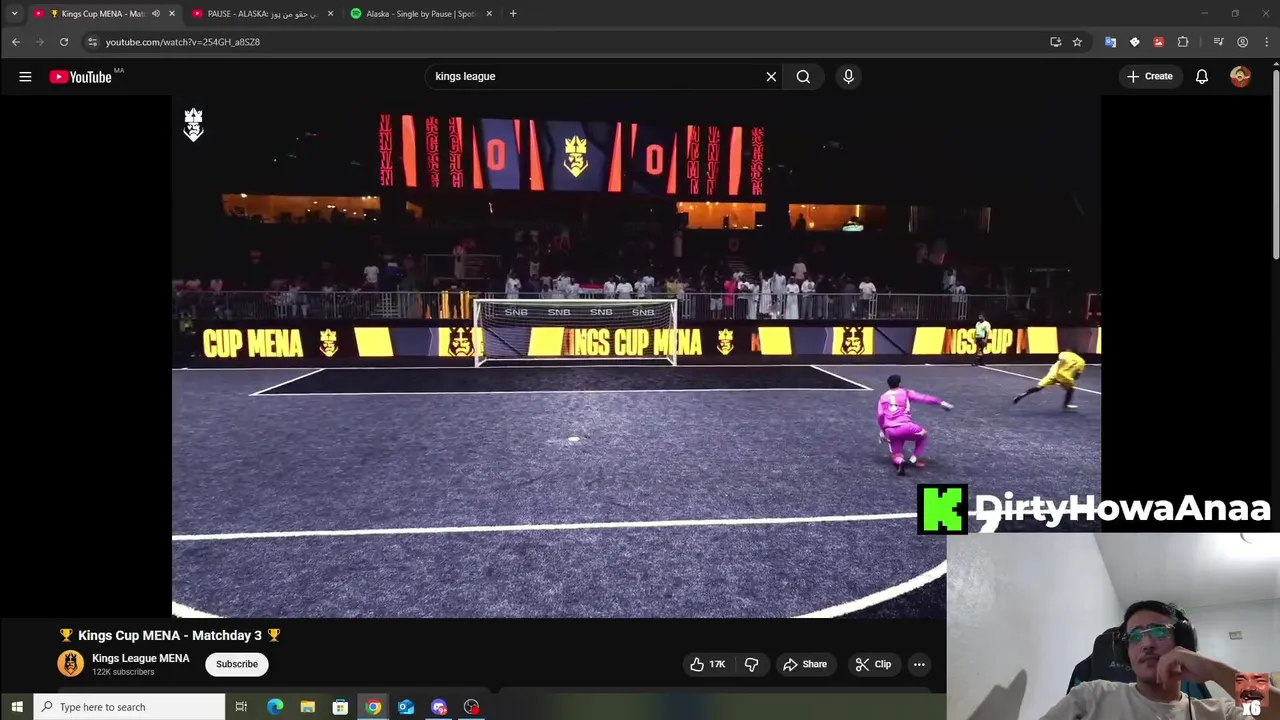Close the Kings Cup MENA tab

172,13
